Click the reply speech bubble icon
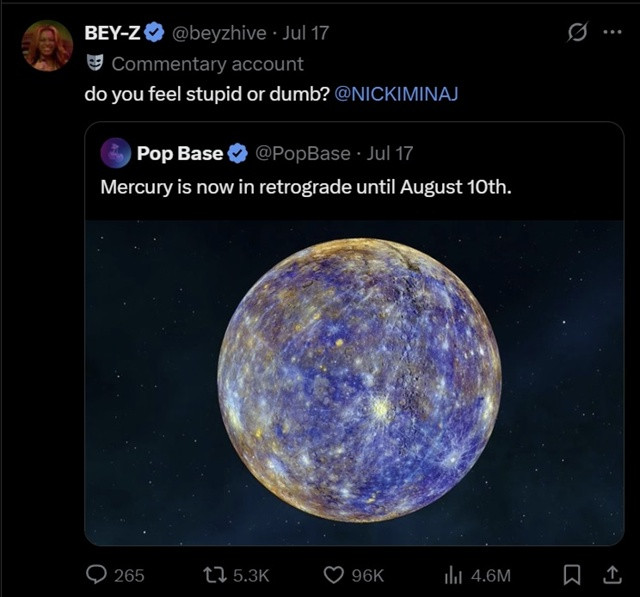 (96, 575)
